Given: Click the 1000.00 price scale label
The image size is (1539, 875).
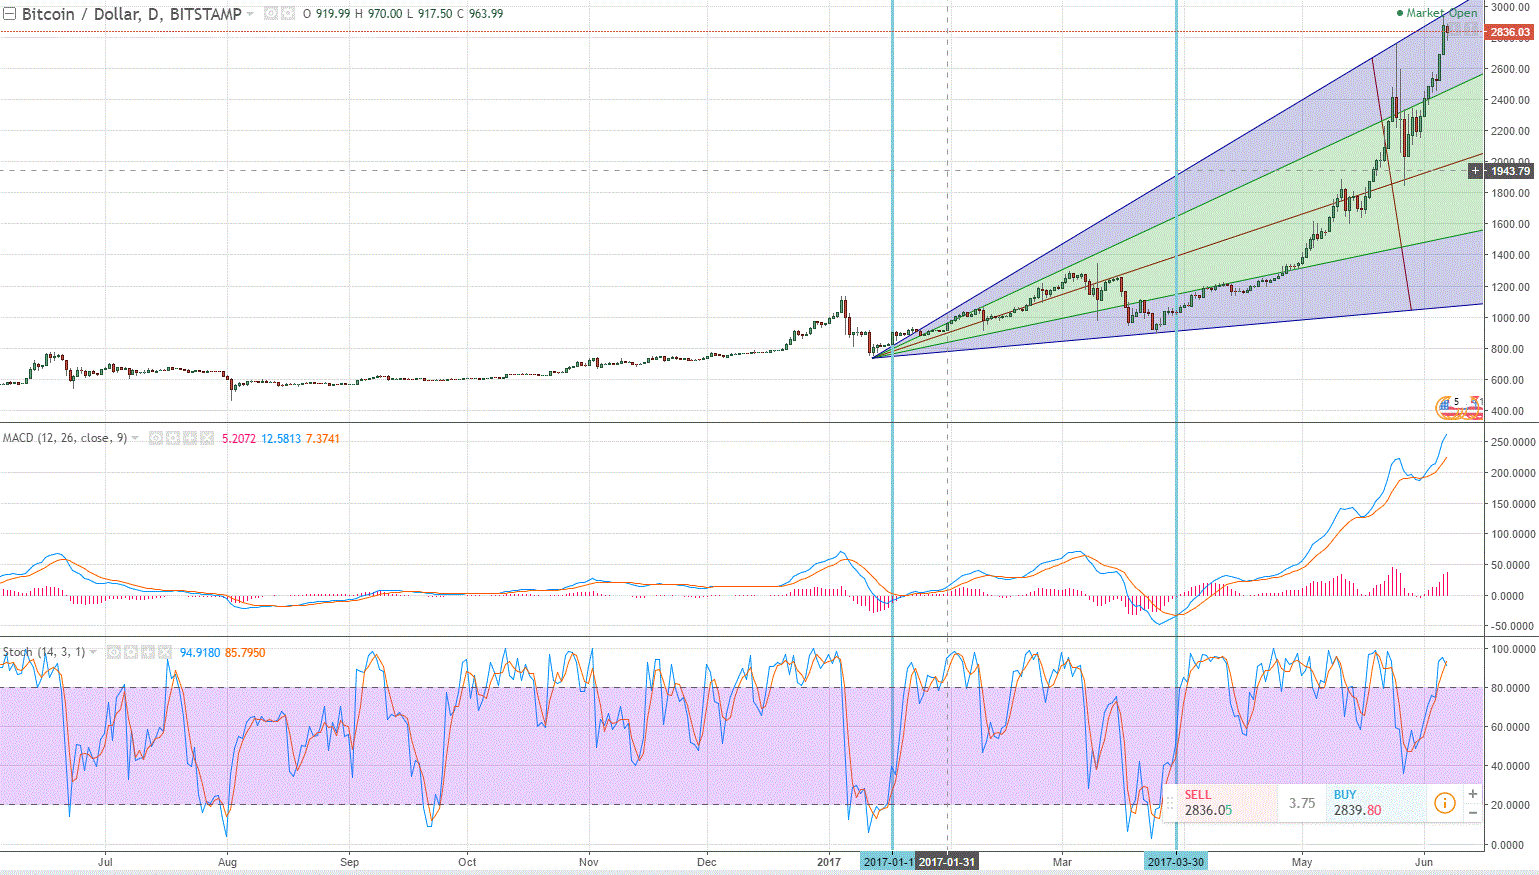Looking at the screenshot, I should (1509, 318).
